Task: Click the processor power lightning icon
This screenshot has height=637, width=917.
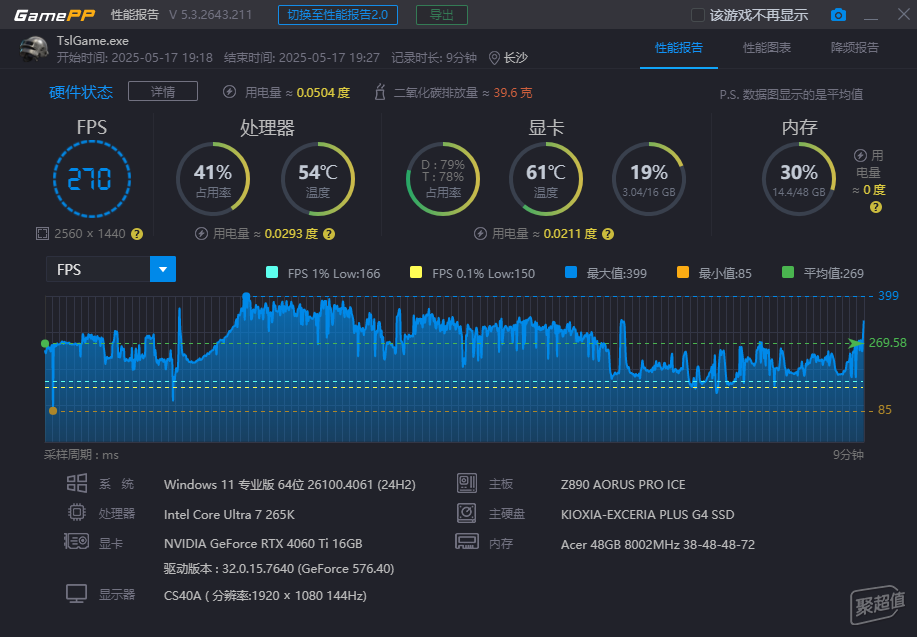Action: 201,234
